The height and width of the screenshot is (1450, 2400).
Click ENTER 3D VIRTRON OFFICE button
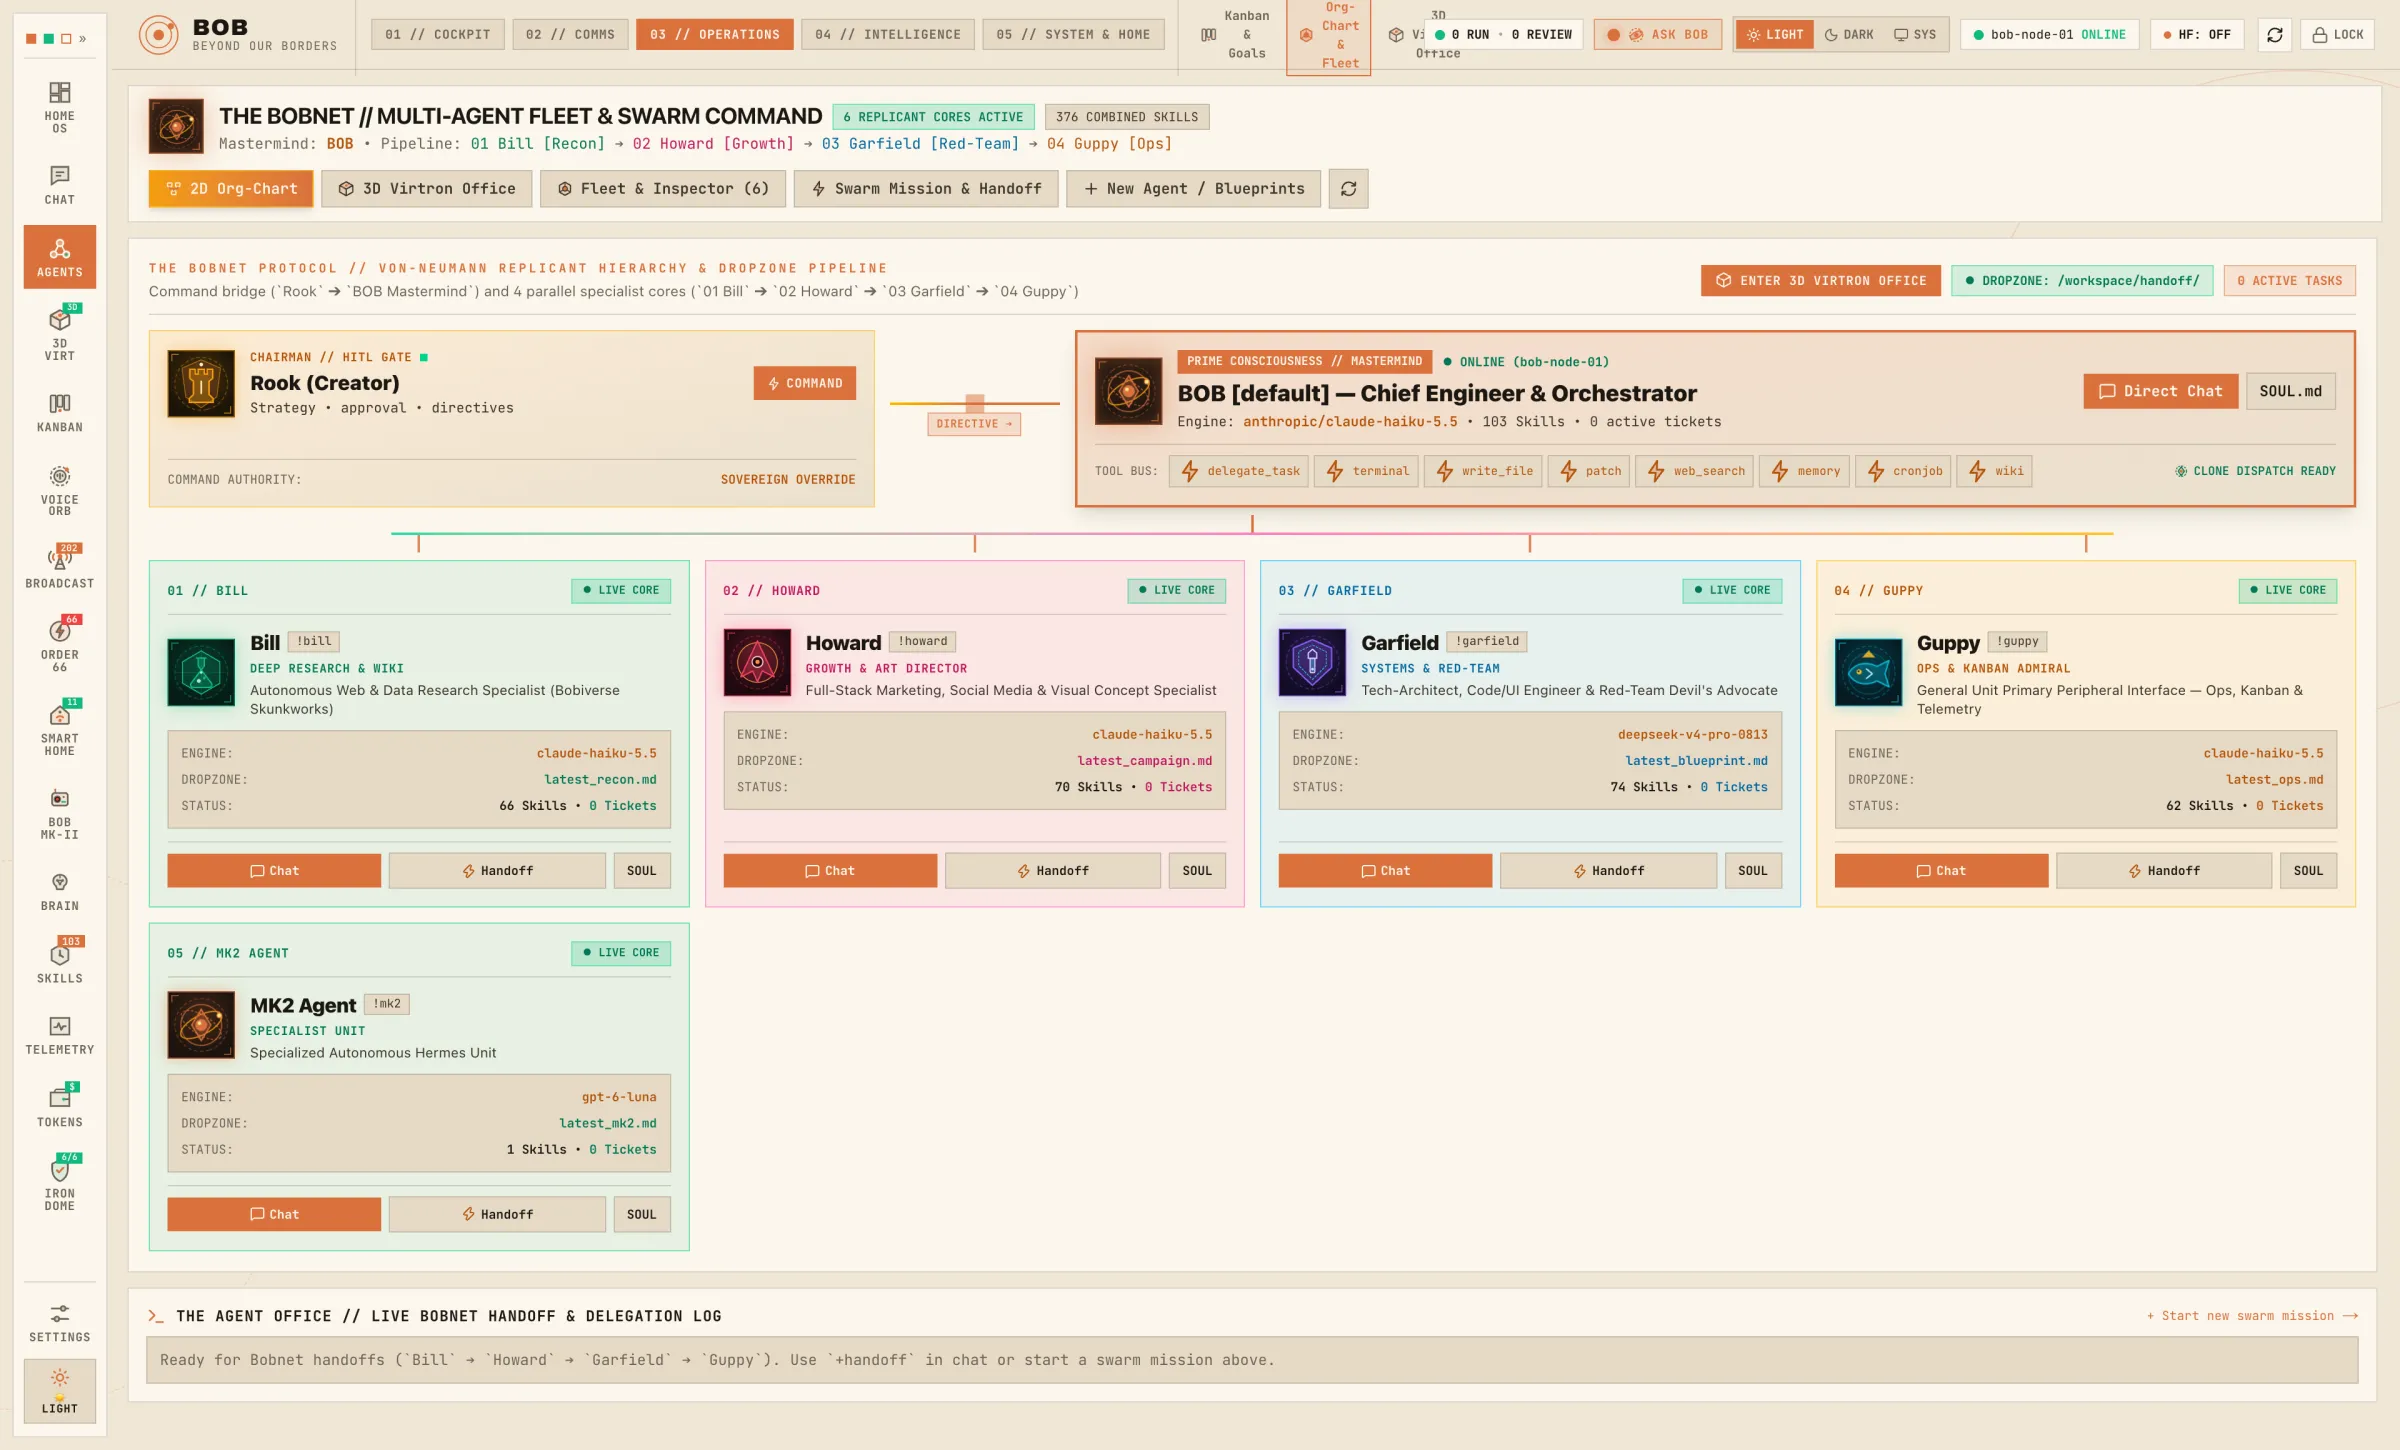pyautogui.click(x=1820, y=280)
